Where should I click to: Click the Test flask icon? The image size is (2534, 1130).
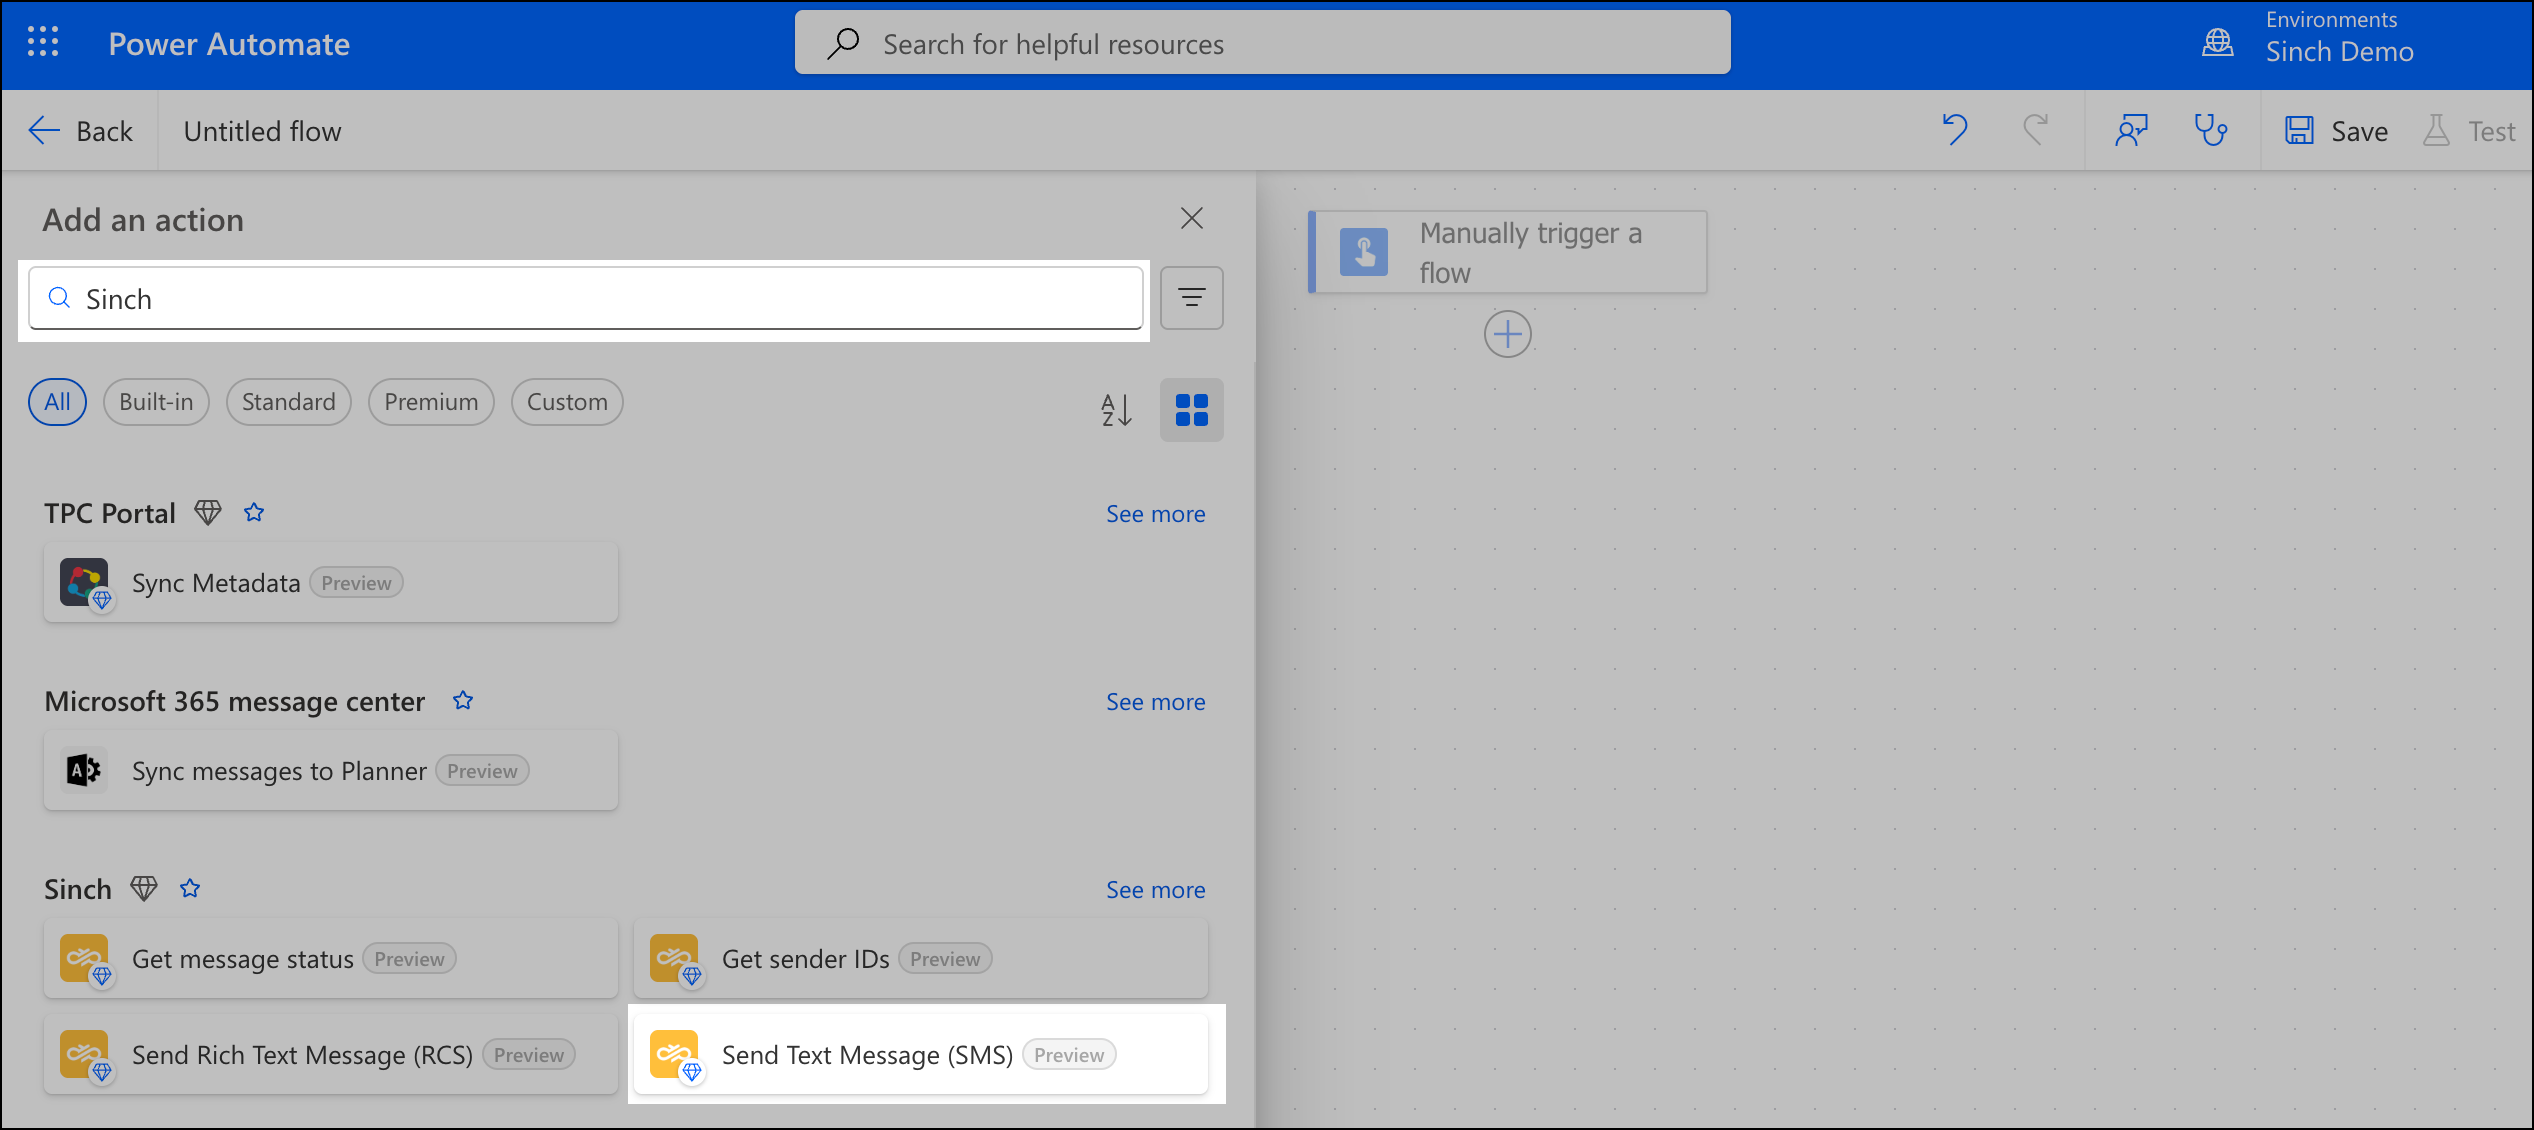2437,131
